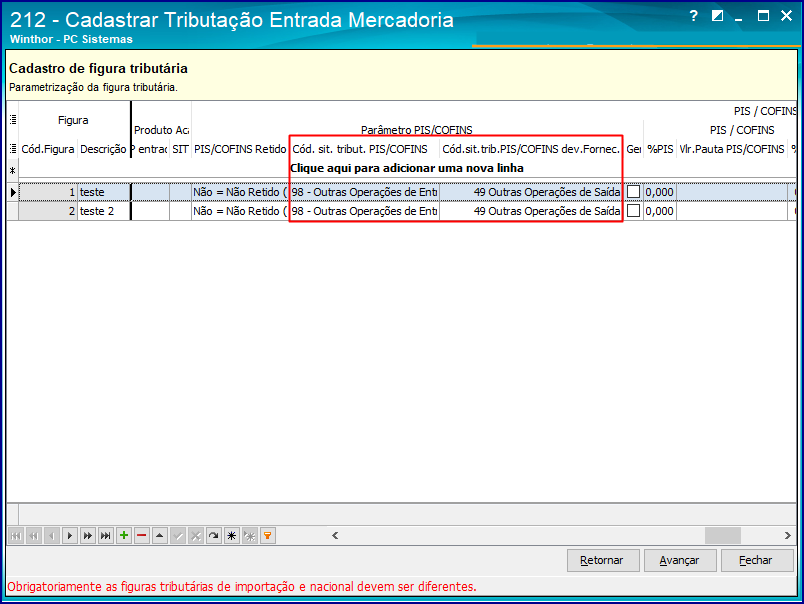Open help question mark in title bar

[694, 16]
